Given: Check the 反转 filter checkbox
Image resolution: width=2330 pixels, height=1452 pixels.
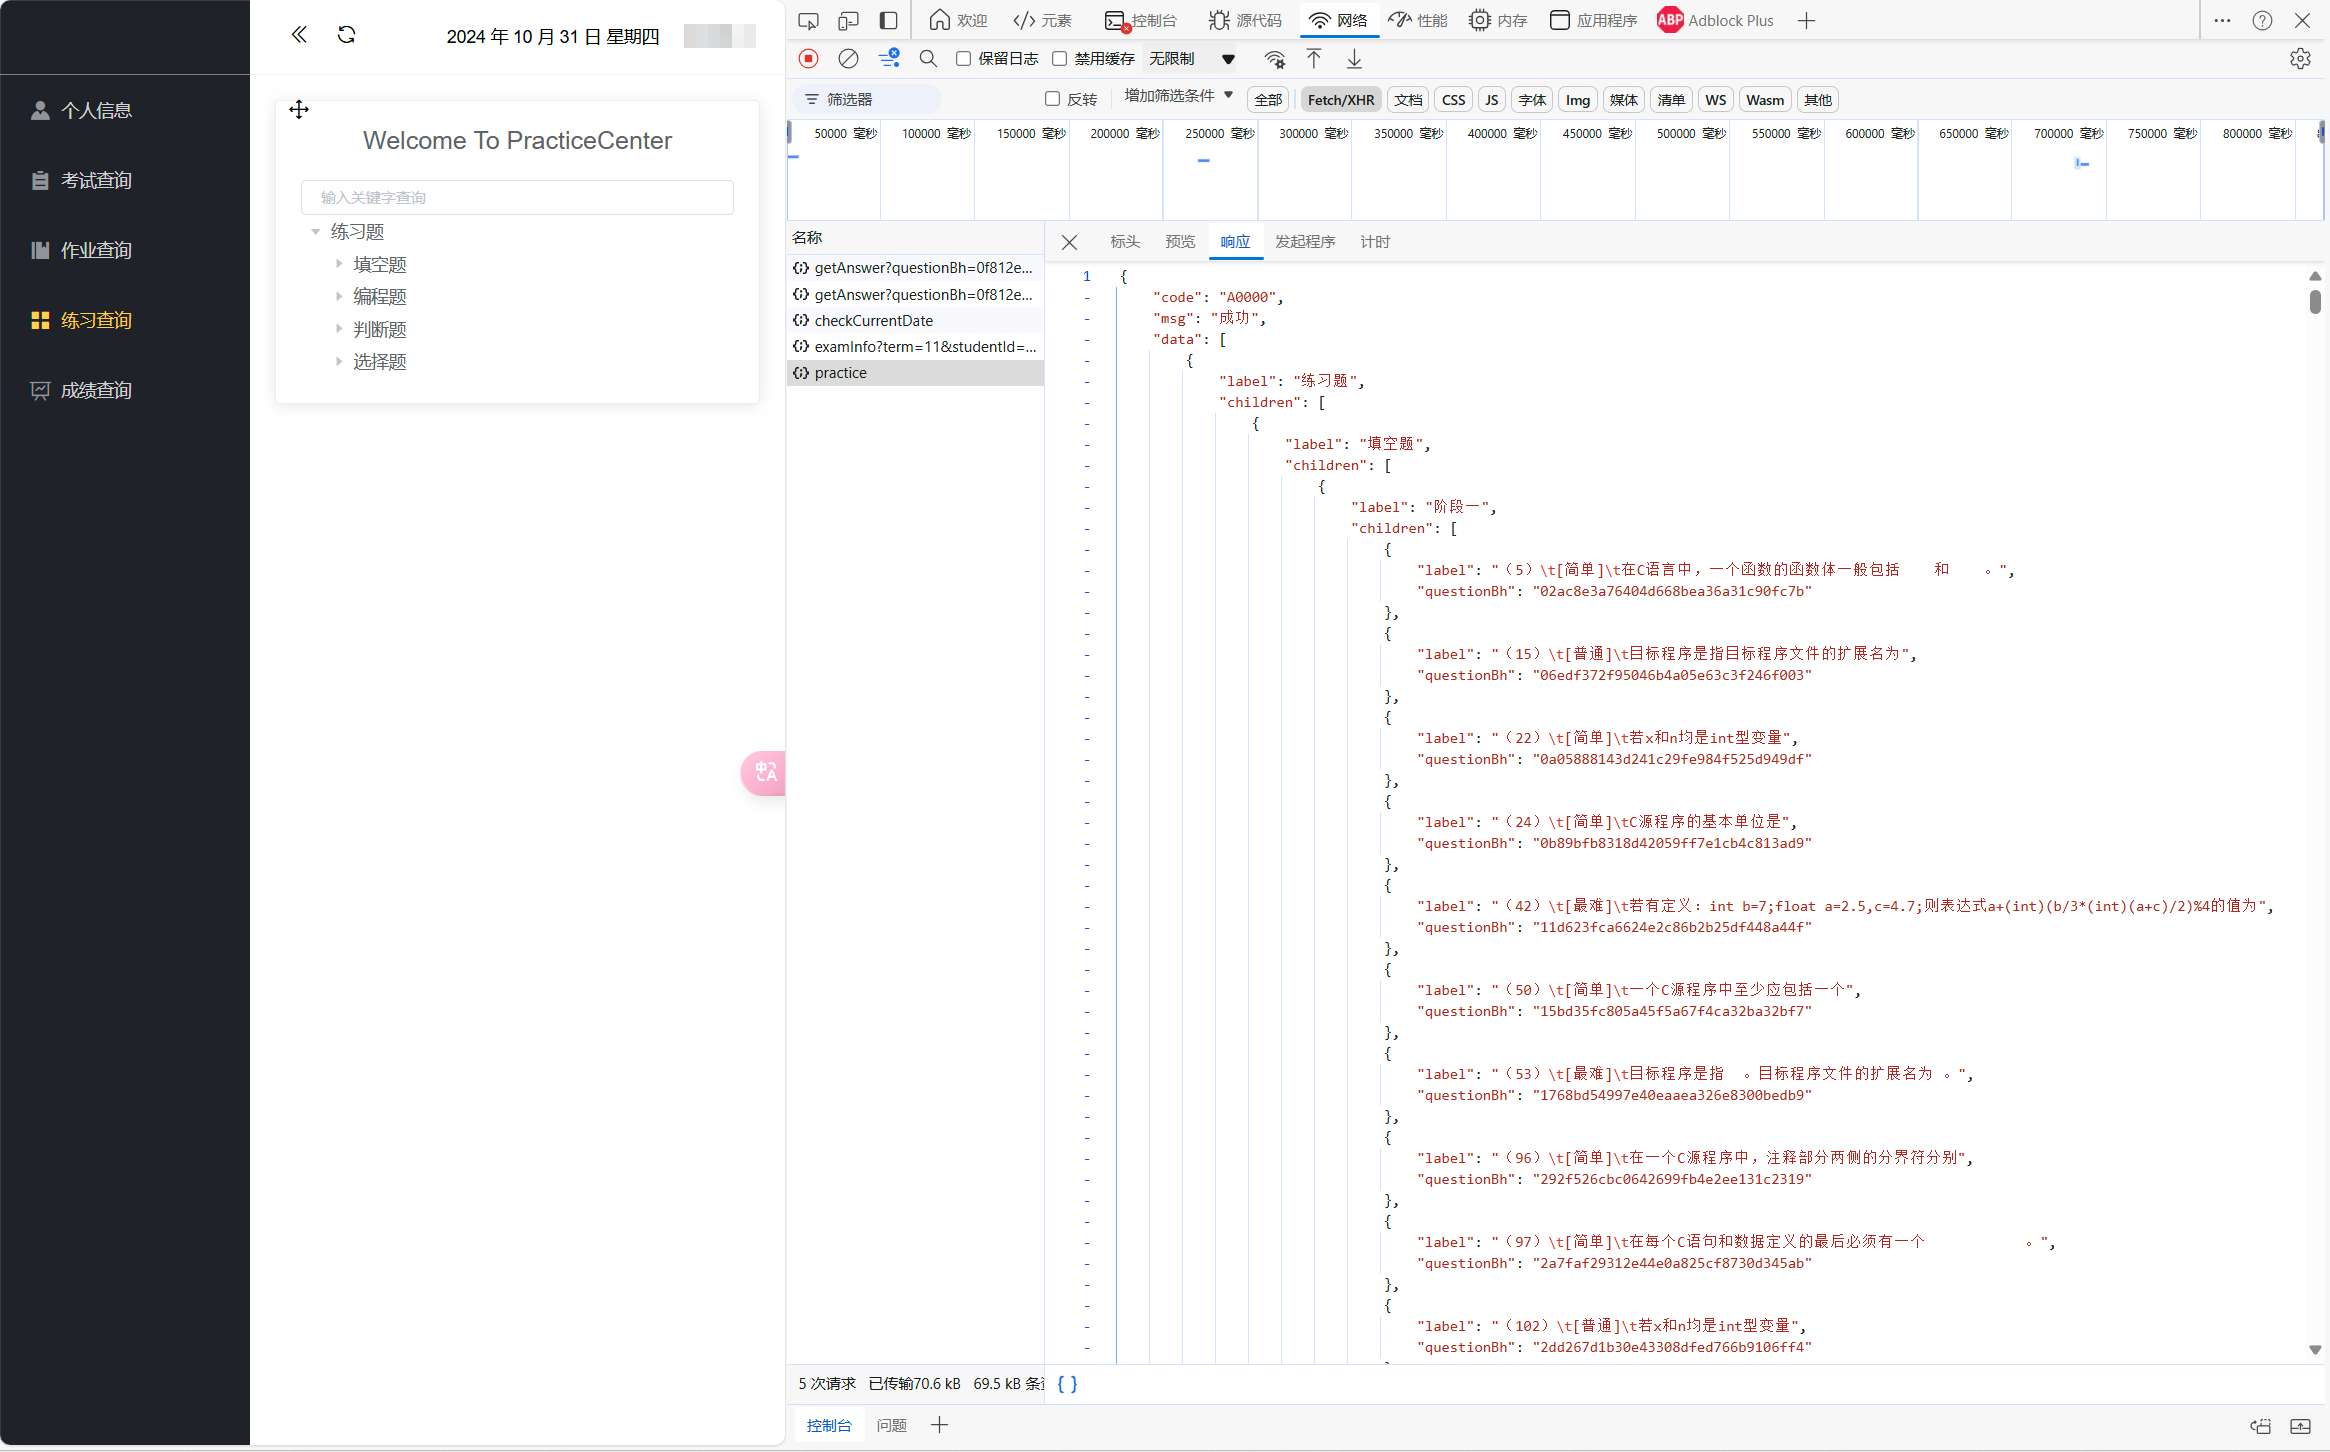Looking at the screenshot, I should pyautogui.click(x=1052, y=99).
